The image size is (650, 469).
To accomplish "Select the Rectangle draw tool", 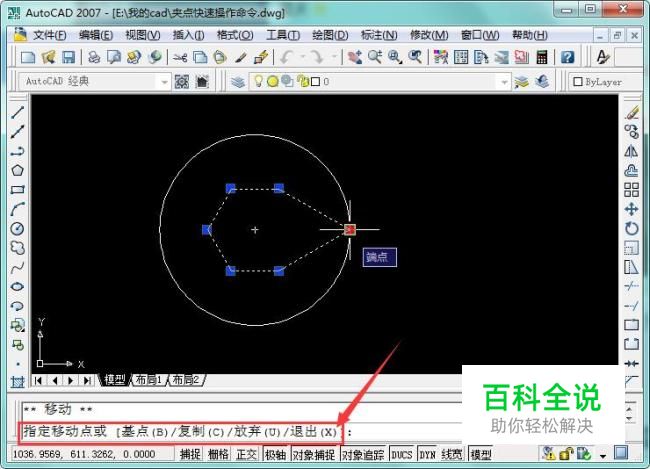I will pos(17,190).
